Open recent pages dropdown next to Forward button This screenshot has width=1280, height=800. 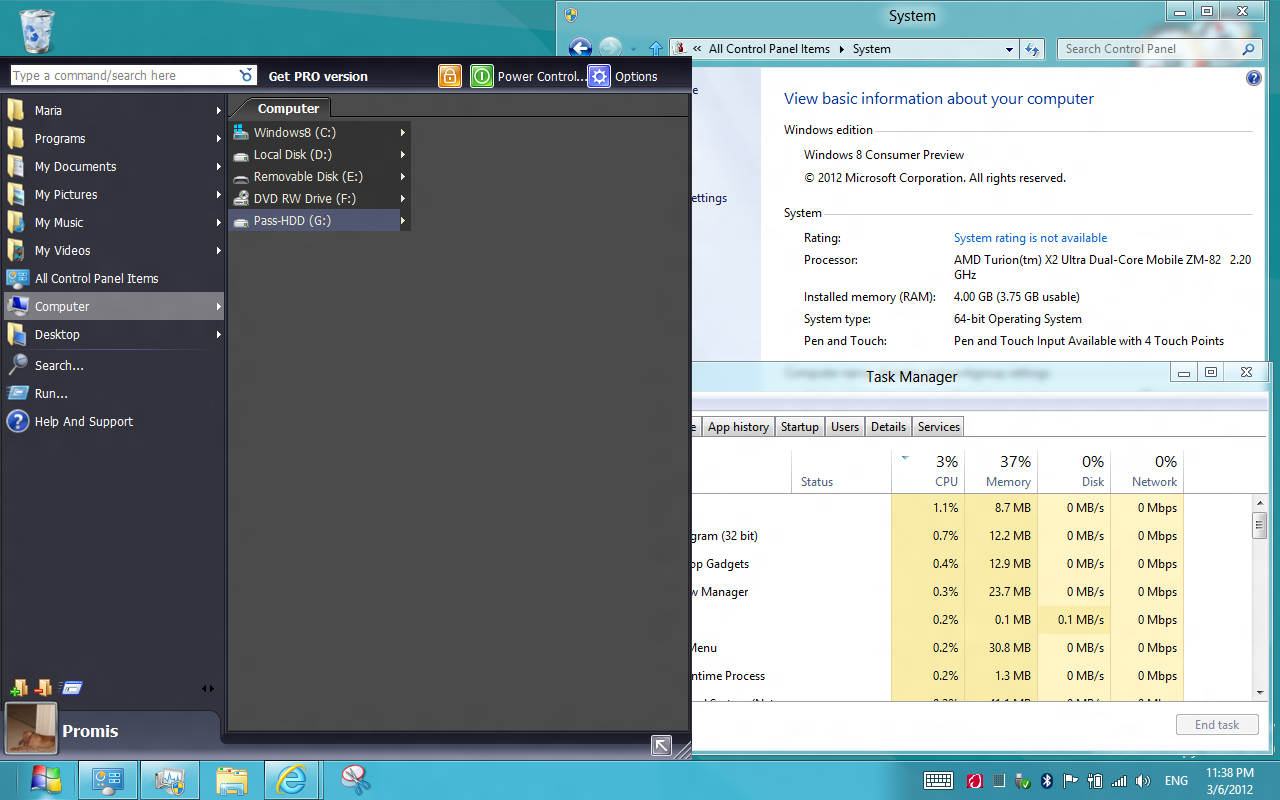634,48
